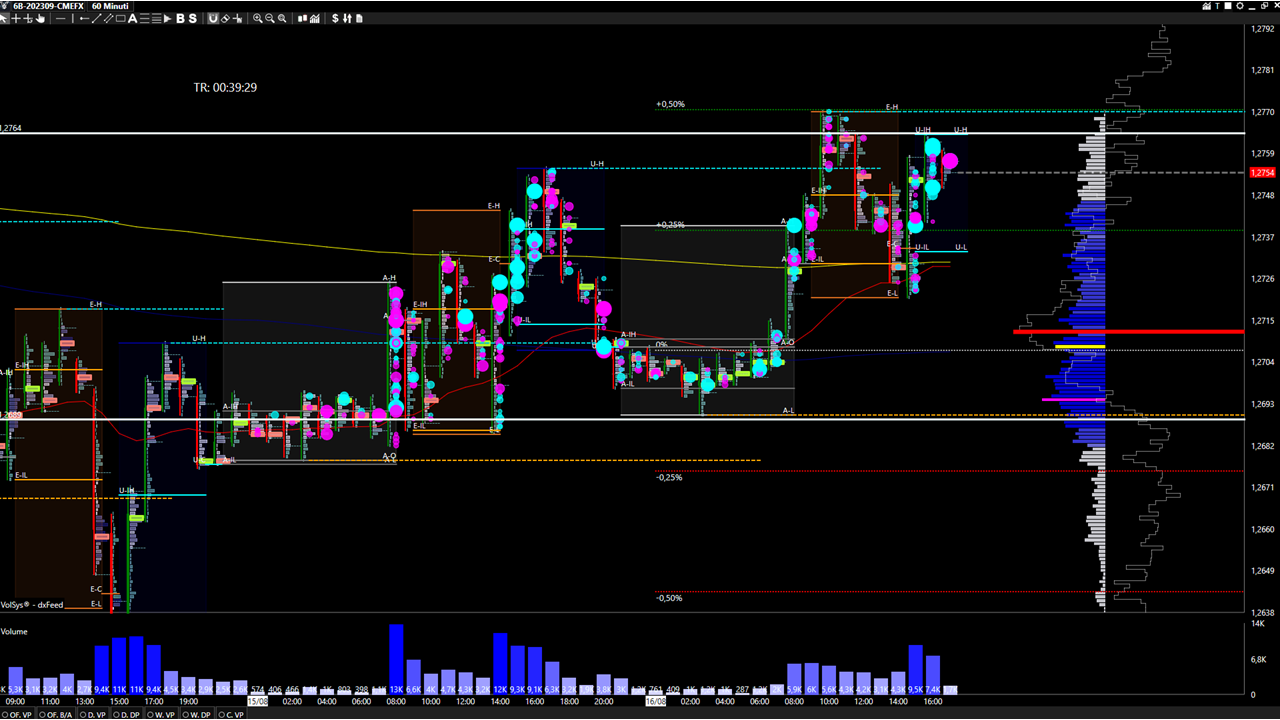
Task: Click the -0,25% deviation level label
Action: coord(669,477)
